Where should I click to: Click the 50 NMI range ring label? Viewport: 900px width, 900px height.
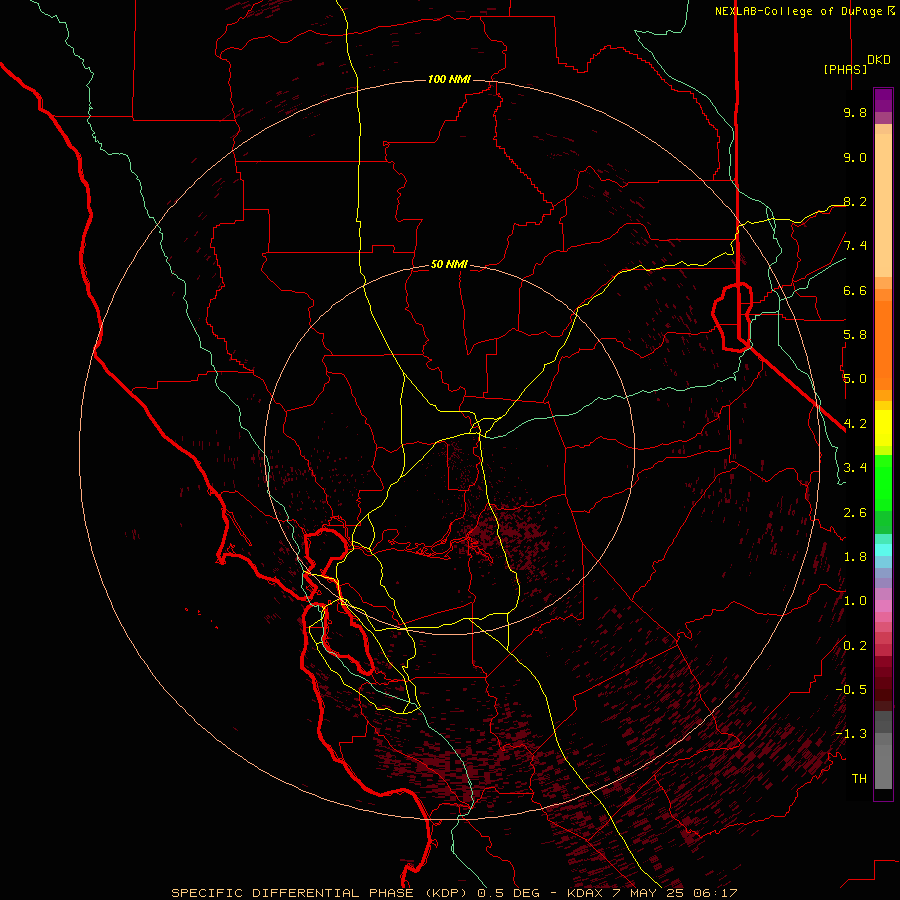(x=449, y=264)
